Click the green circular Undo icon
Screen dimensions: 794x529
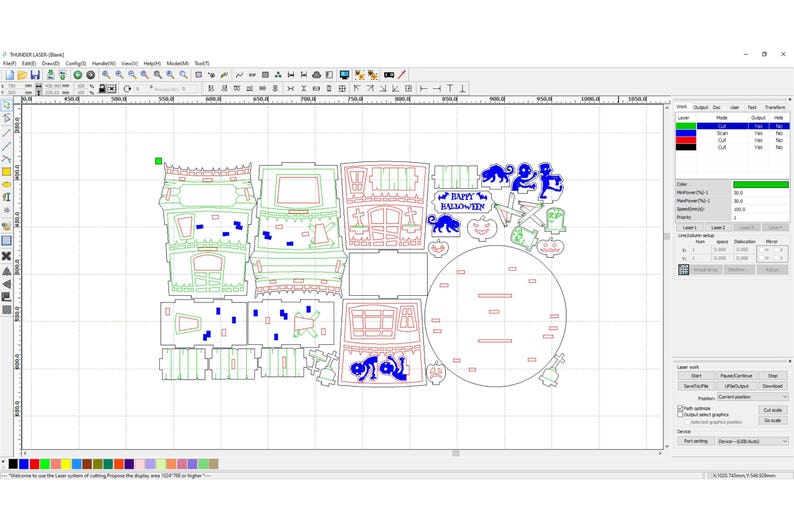(77, 75)
